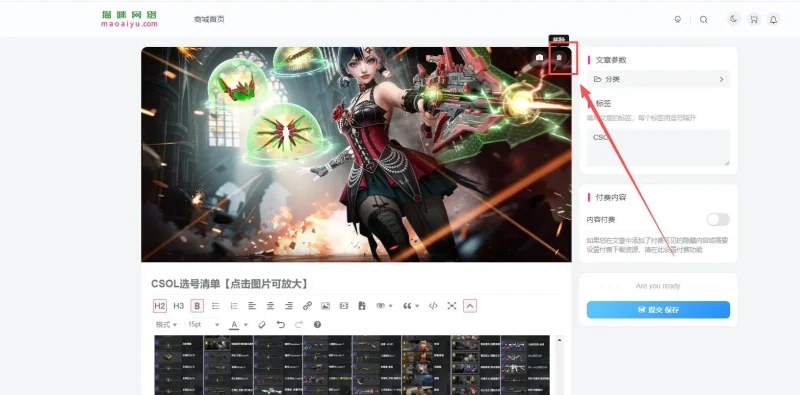Apply the text color A button

[x=234, y=325]
